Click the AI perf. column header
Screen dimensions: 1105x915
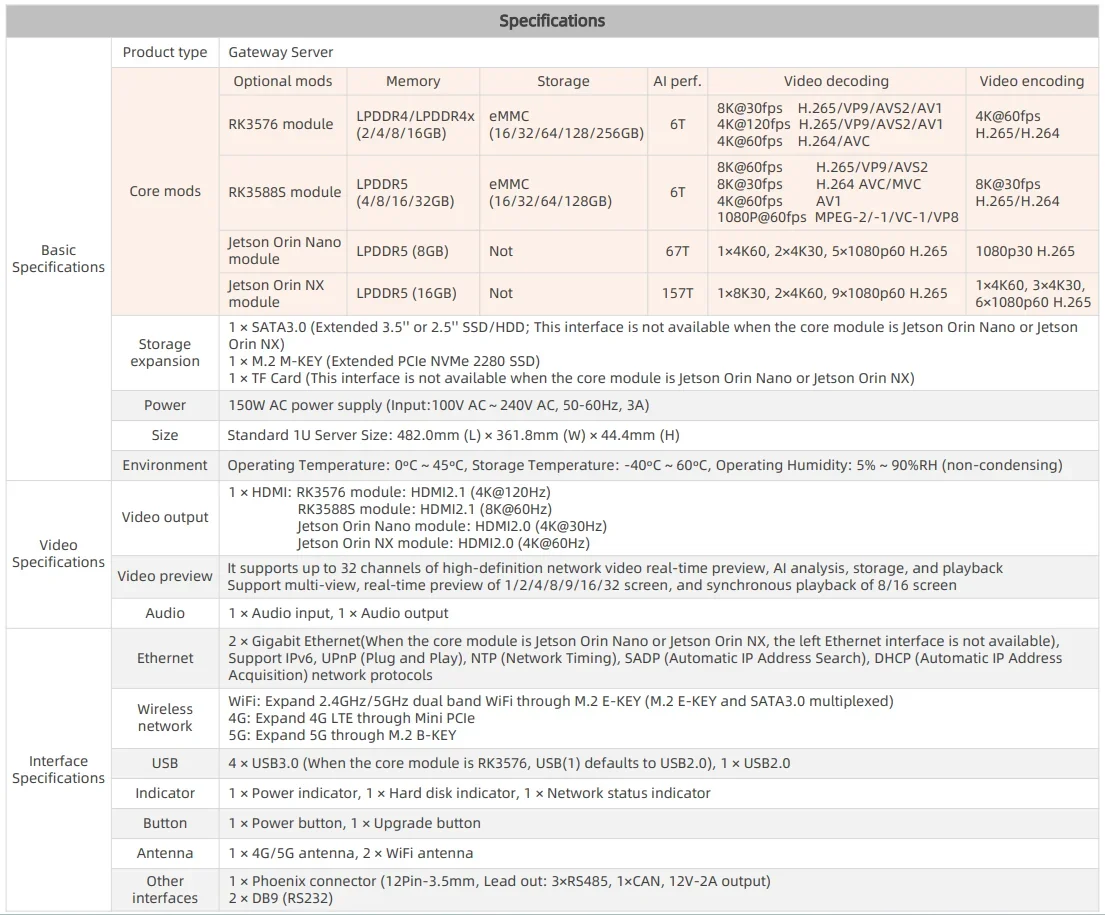677,81
